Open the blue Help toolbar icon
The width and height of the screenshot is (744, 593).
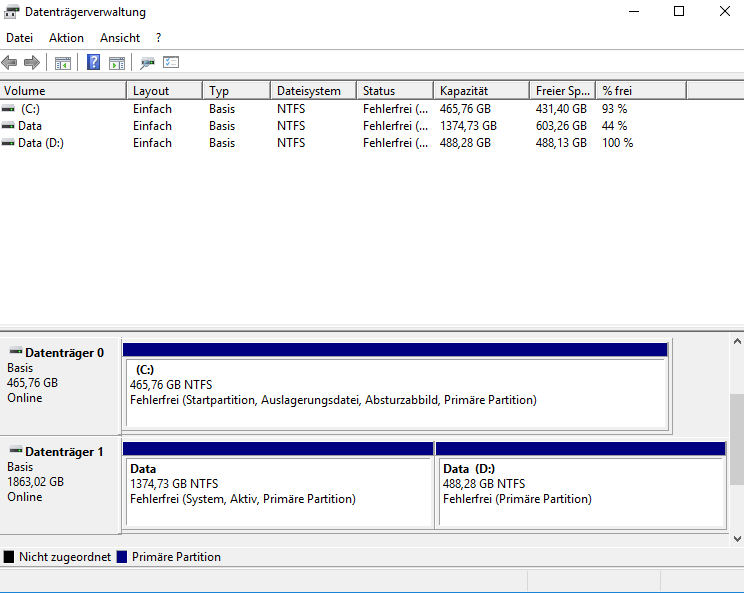coord(93,62)
